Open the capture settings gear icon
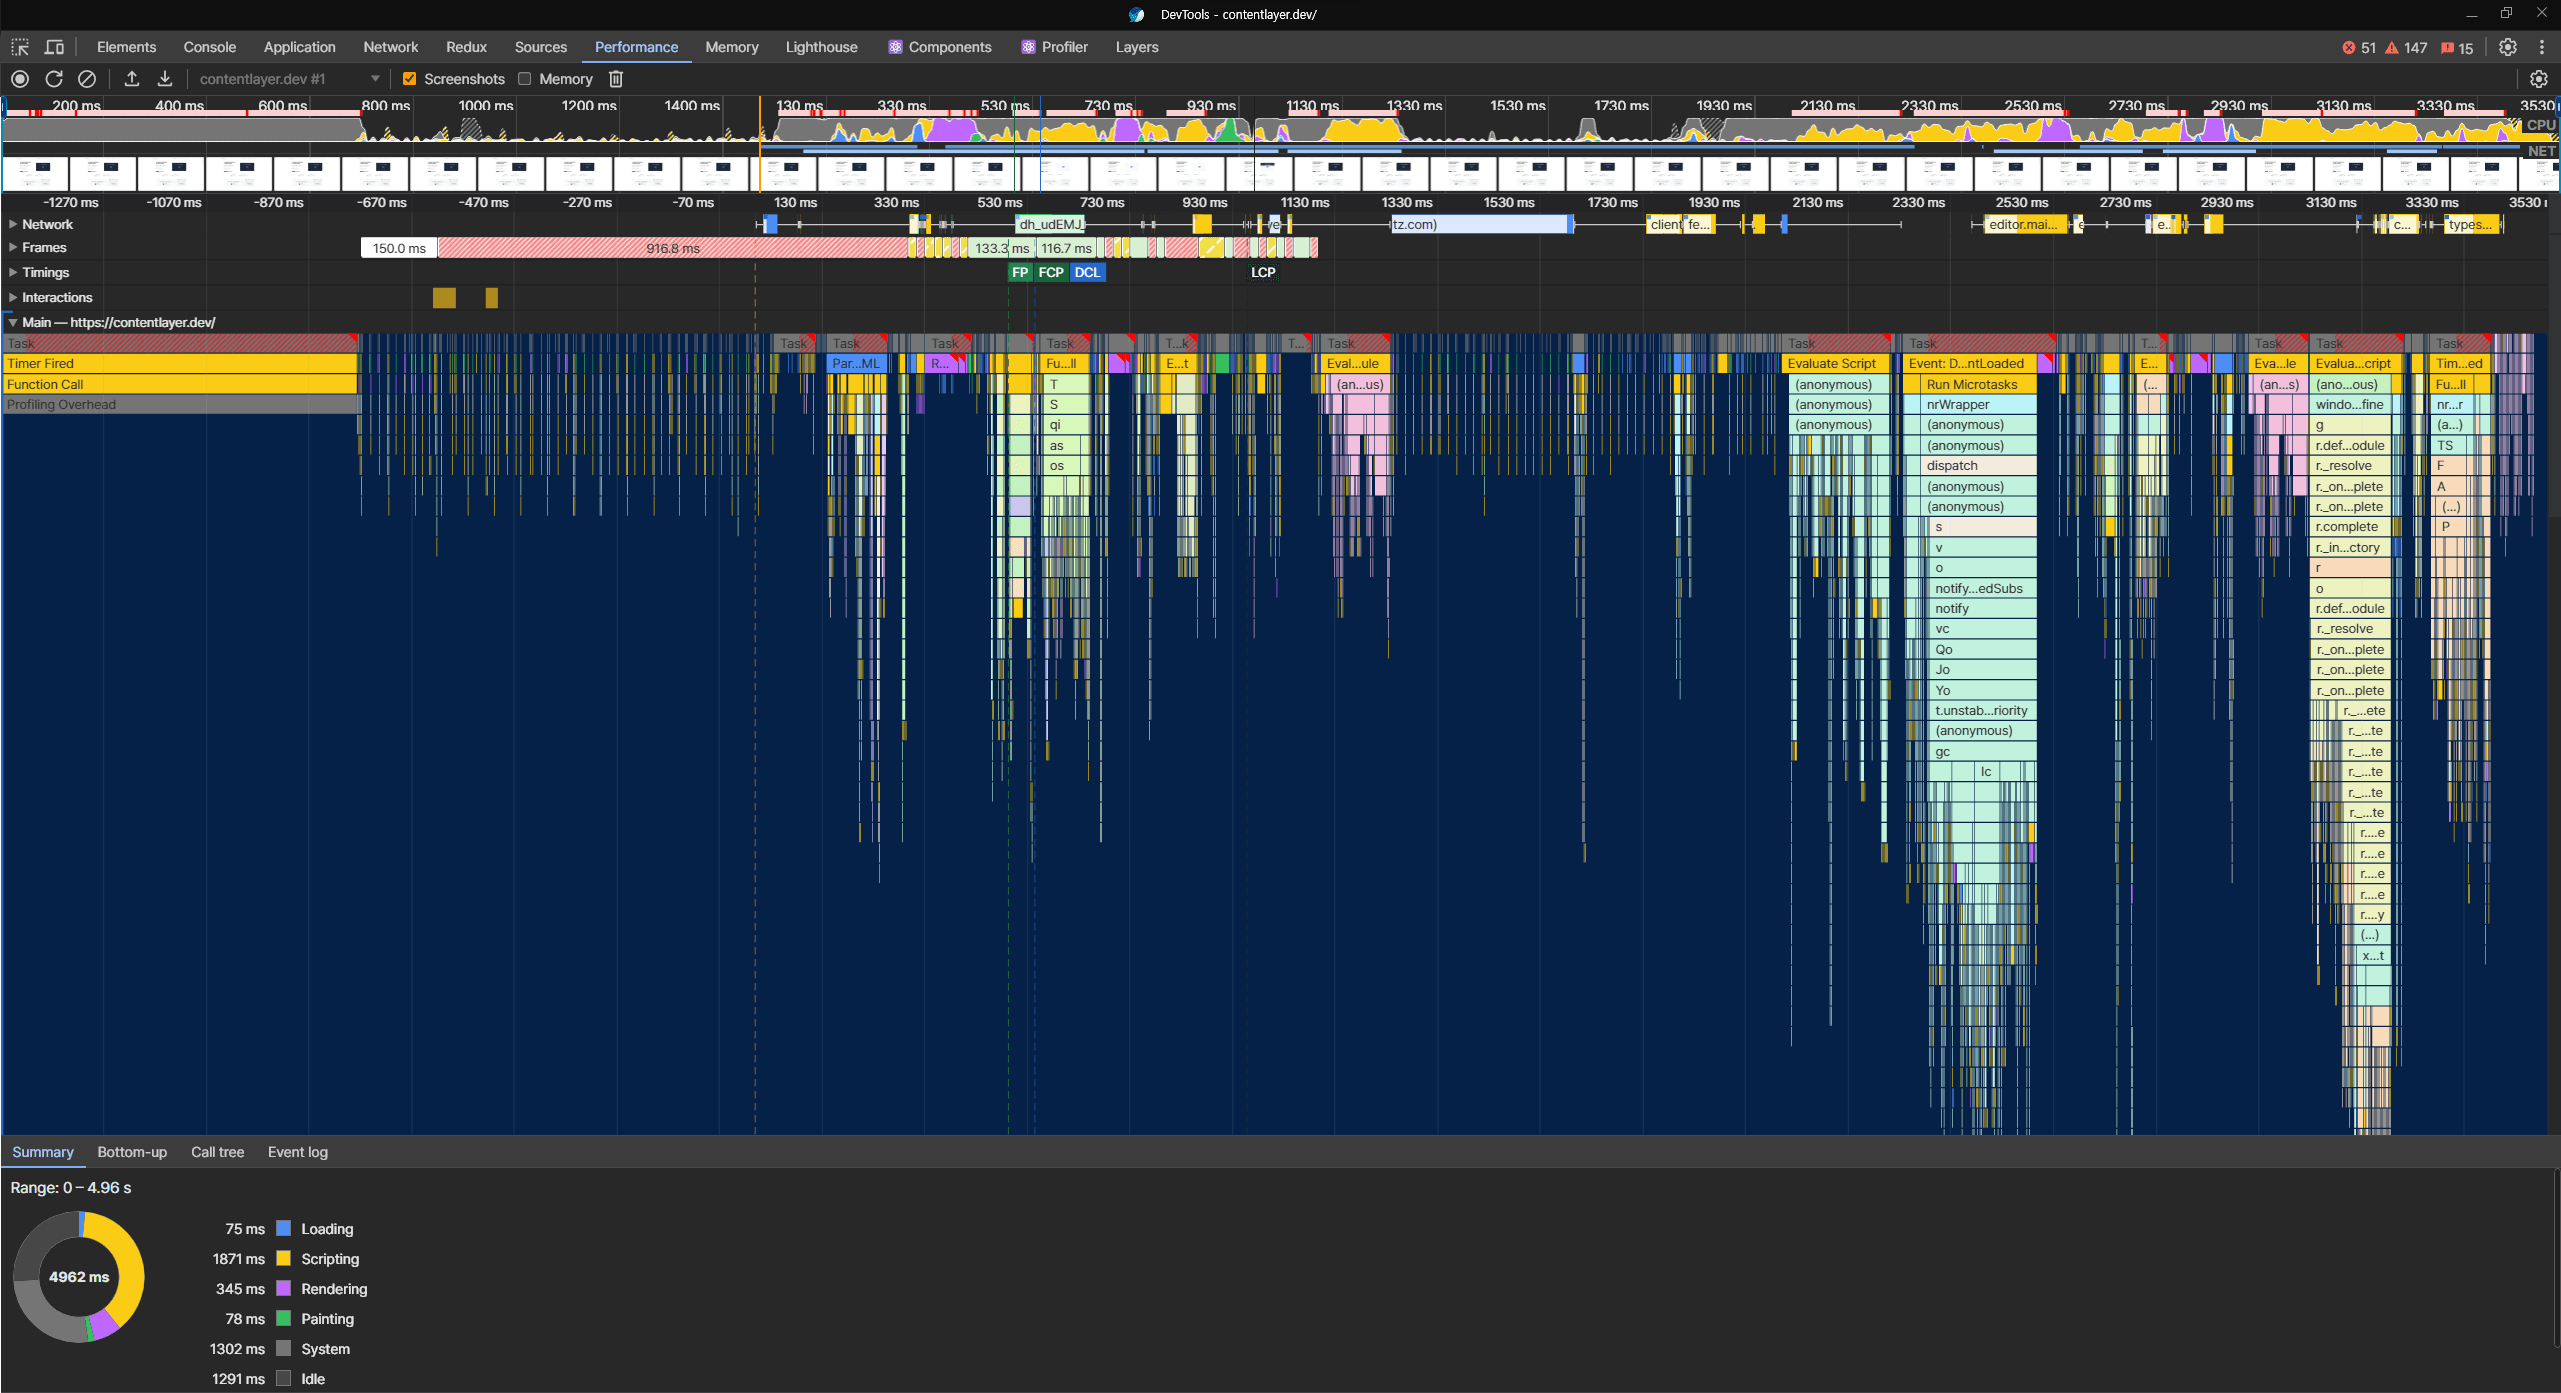Image resolution: width=2561 pixels, height=1393 pixels. pyautogui.click(x=2538, y=79)
